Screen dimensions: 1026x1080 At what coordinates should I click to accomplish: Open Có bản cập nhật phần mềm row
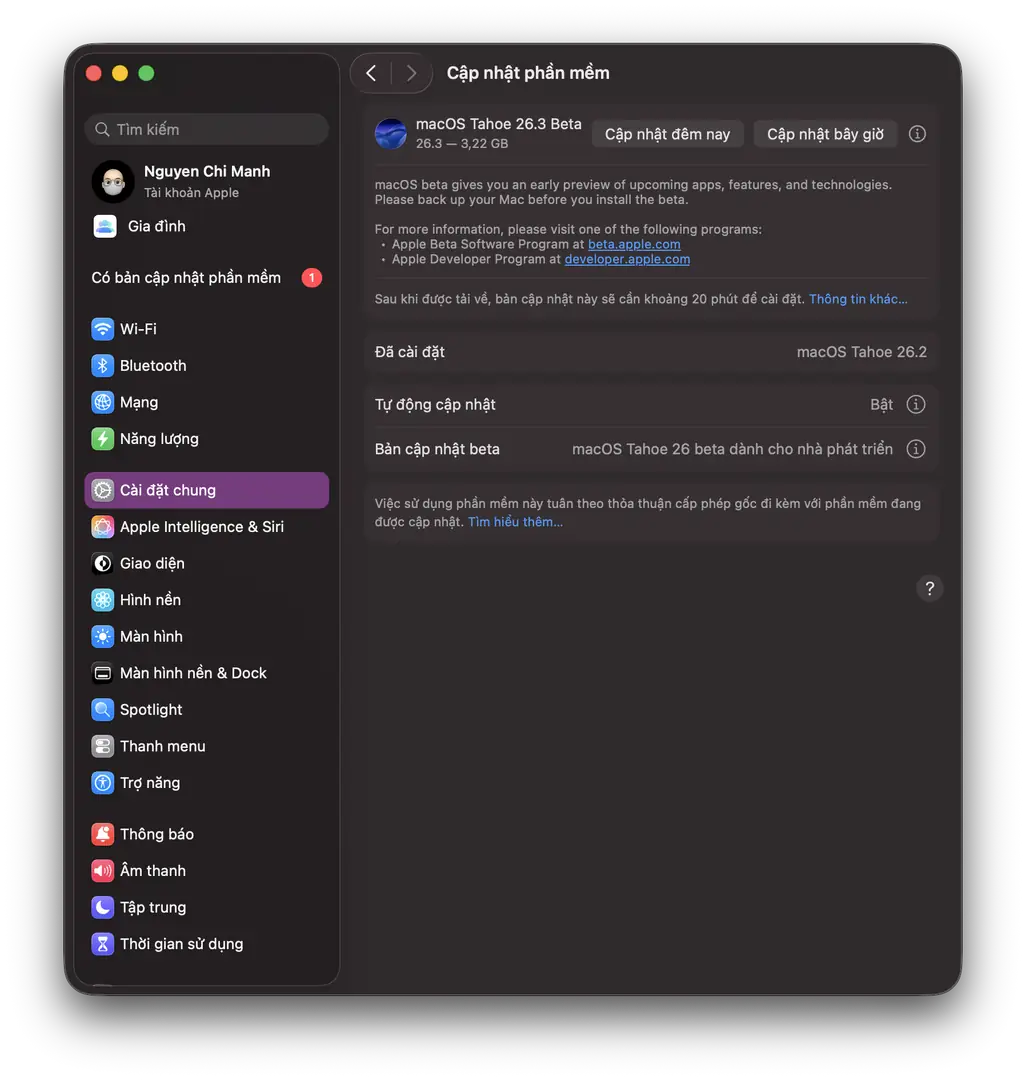207,278
